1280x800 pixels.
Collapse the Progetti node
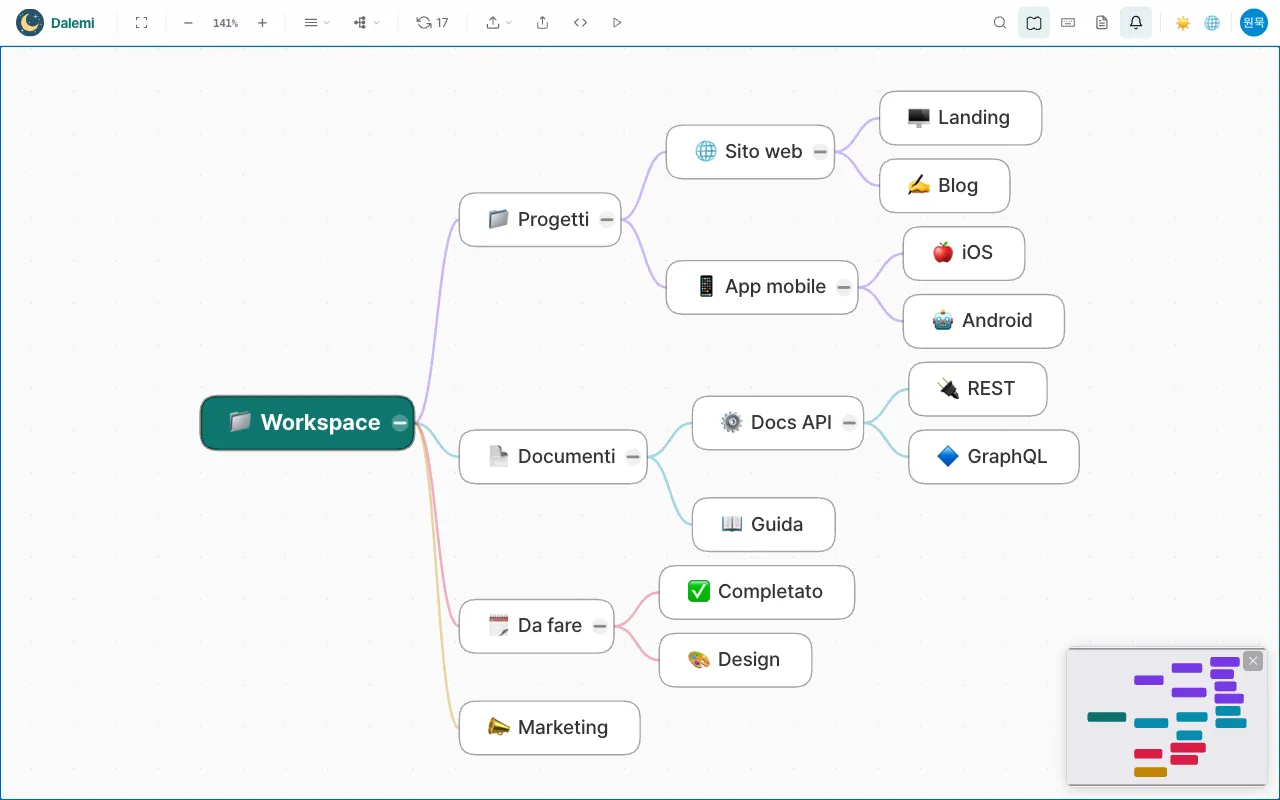[x=607, y=220]
